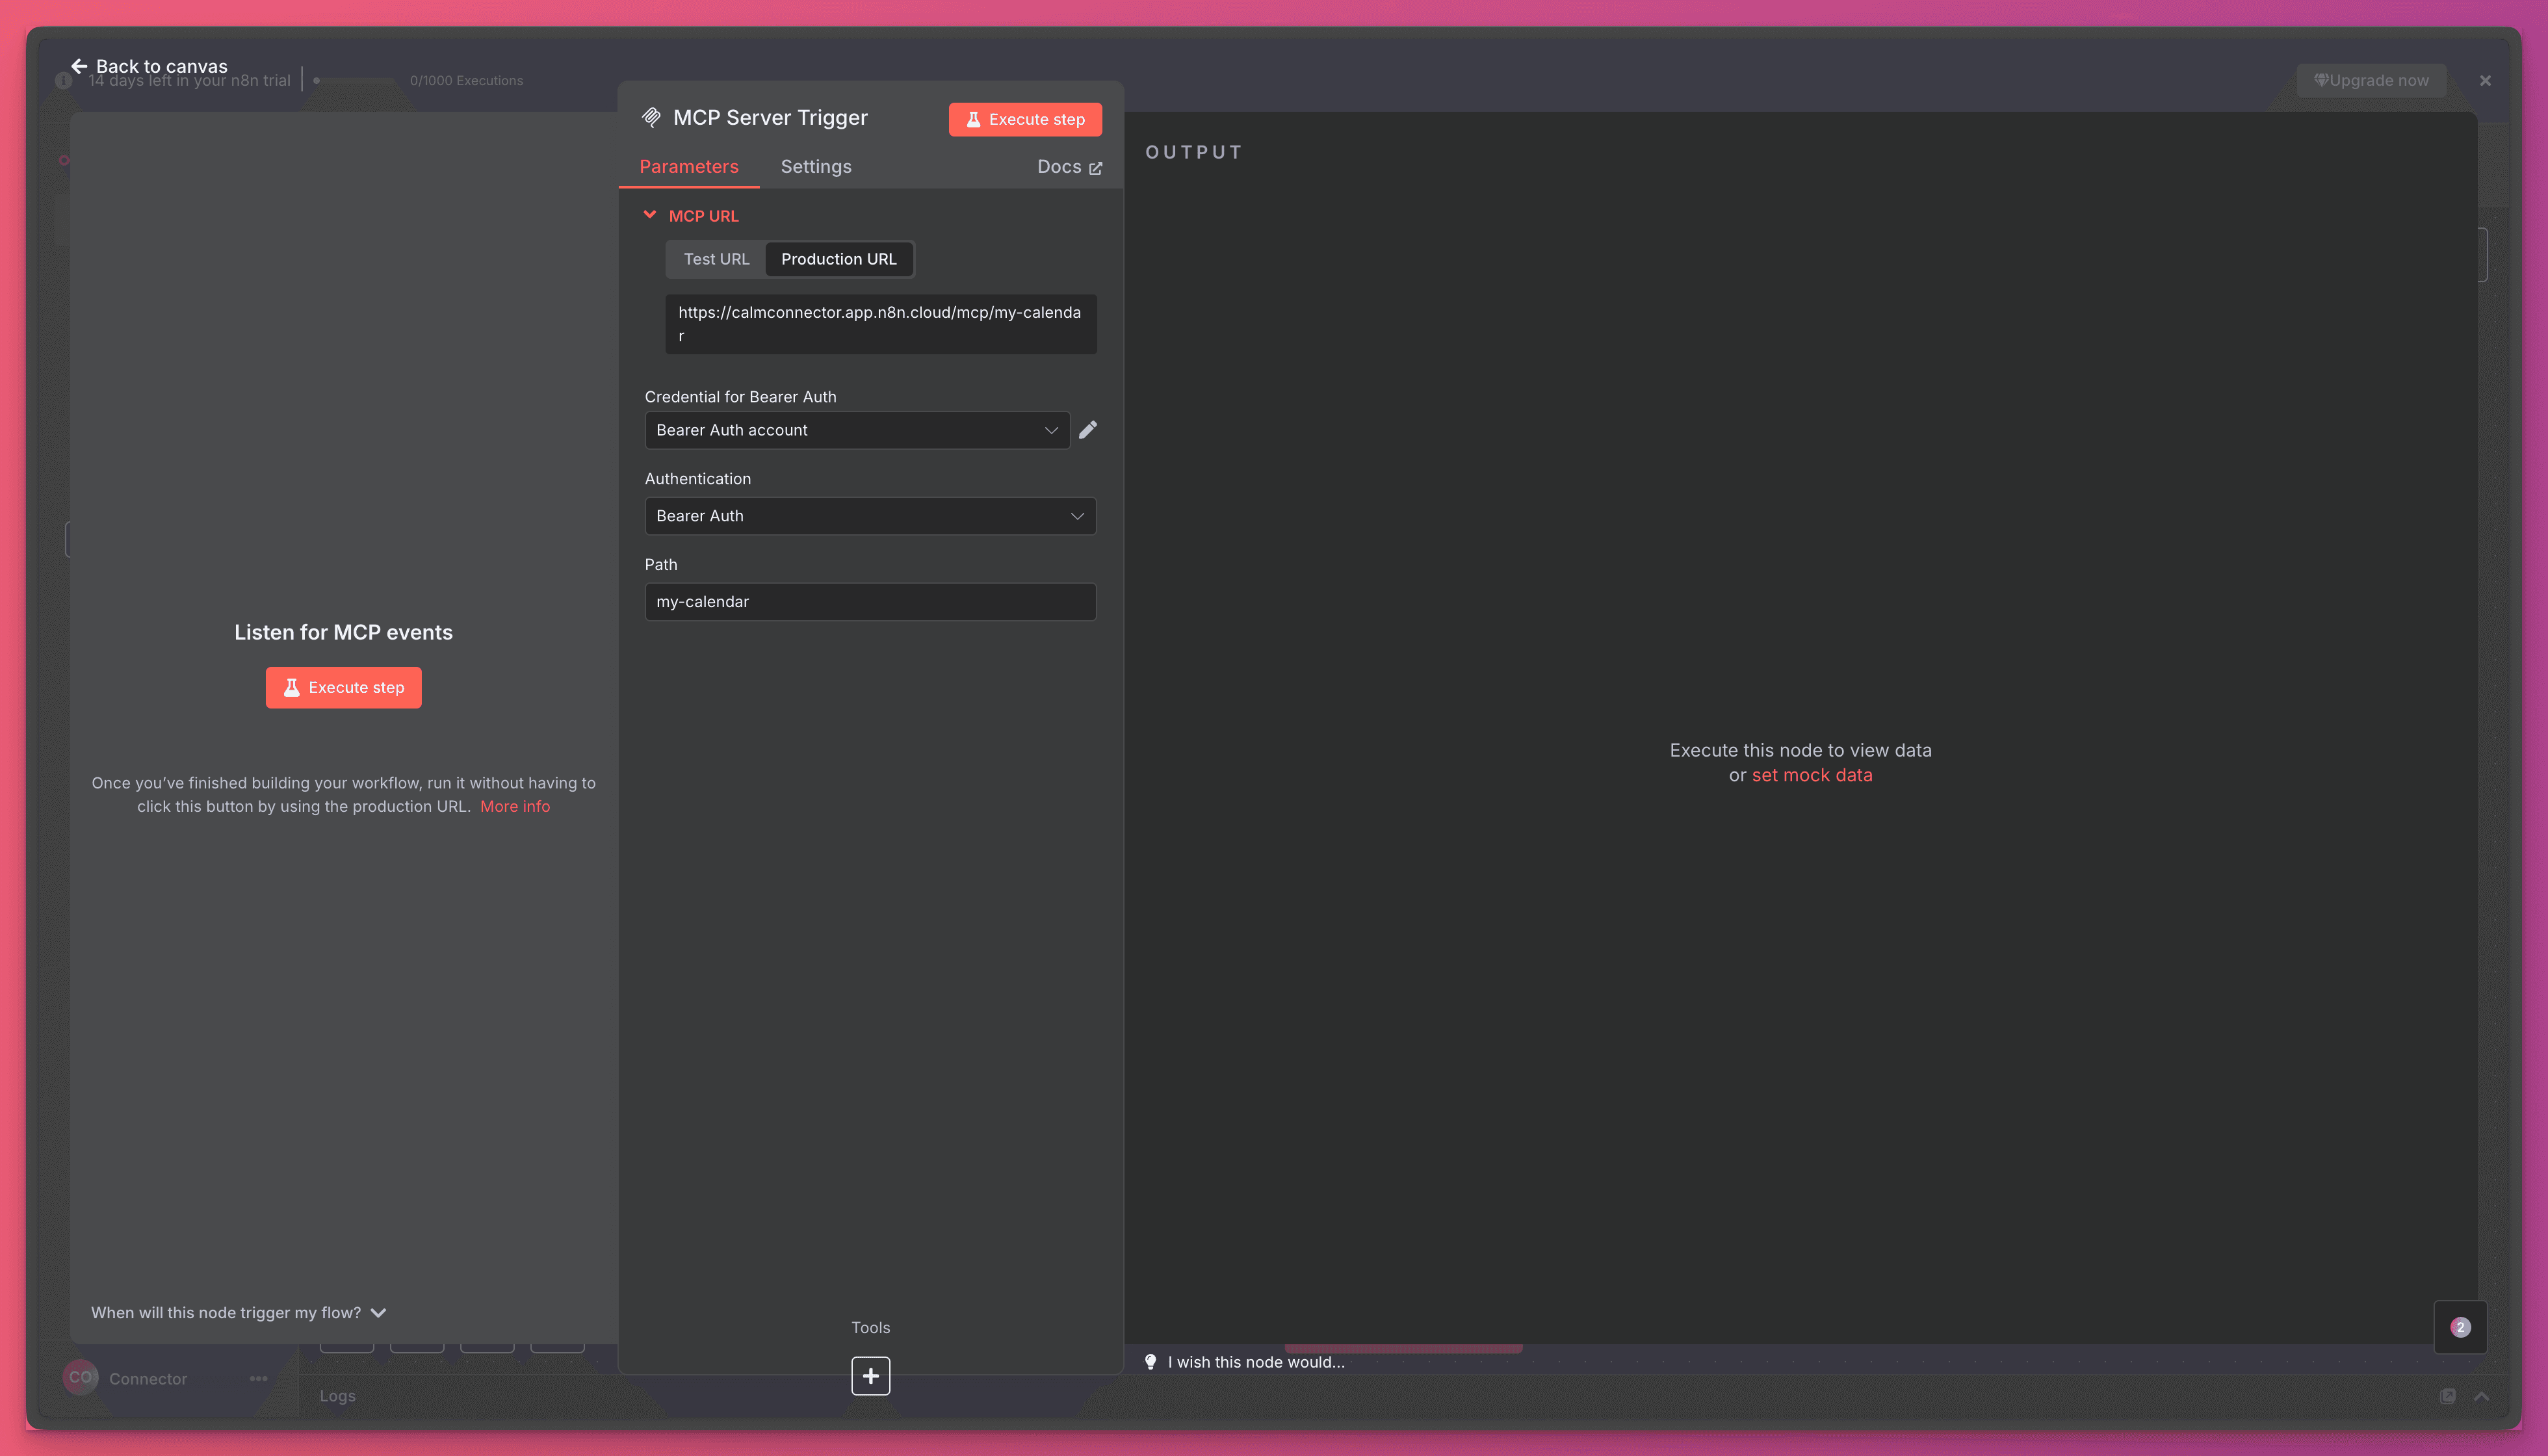
Task: Click the Path input field
Action: pyautogui.click(x=870, y=602)
